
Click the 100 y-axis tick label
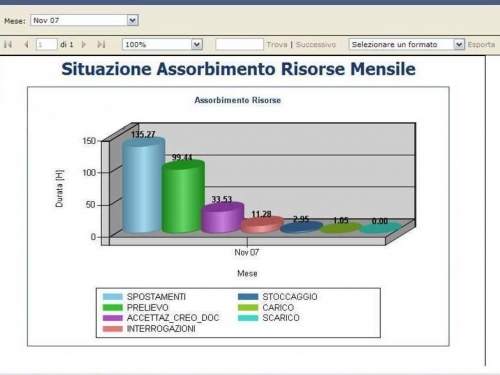(89, 173)
